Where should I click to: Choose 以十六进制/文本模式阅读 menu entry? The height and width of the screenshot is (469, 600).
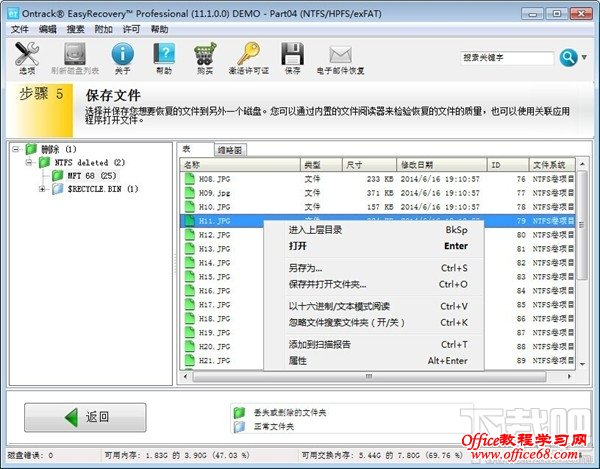coord(374,306)
